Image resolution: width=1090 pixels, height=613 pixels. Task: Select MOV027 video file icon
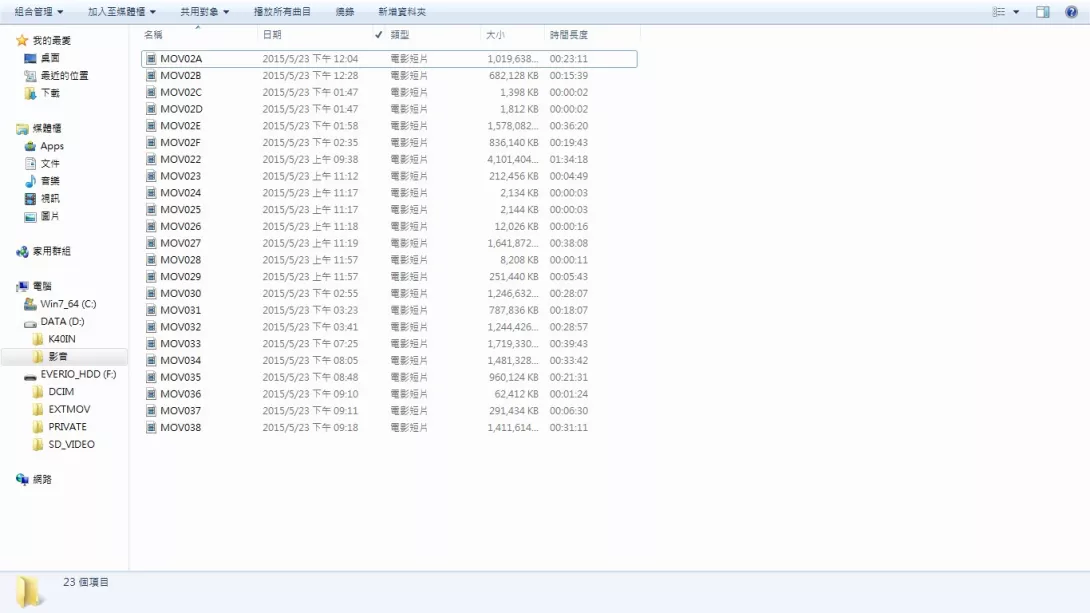[151, 243]
